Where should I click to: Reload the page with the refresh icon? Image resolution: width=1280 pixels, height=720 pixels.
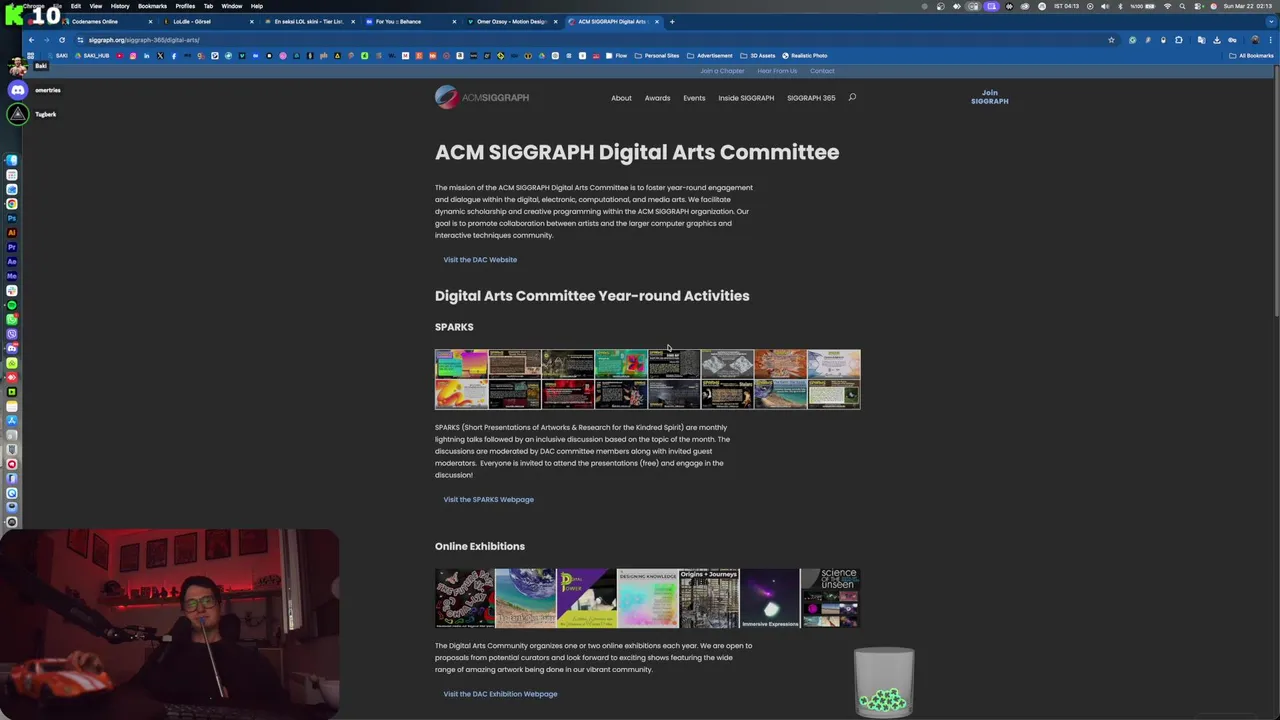click(x=62, y=40)
